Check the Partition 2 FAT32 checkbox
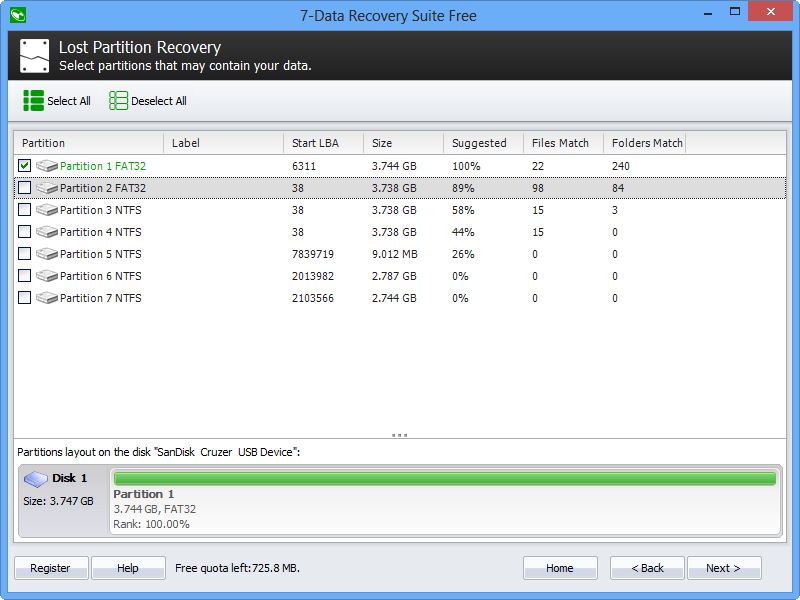Screen dimensions: 800x600 pos(25,188)
